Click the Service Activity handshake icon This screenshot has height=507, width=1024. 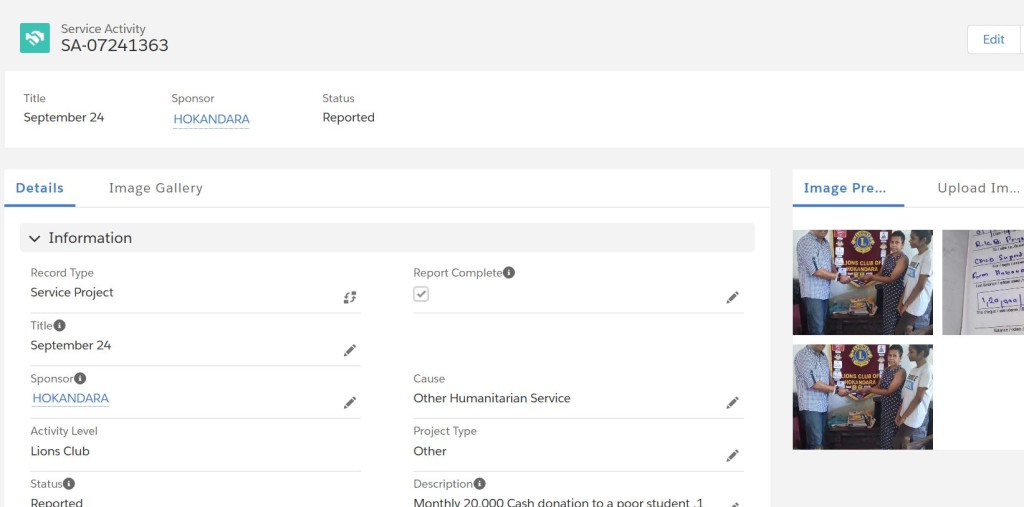(35, 38)
